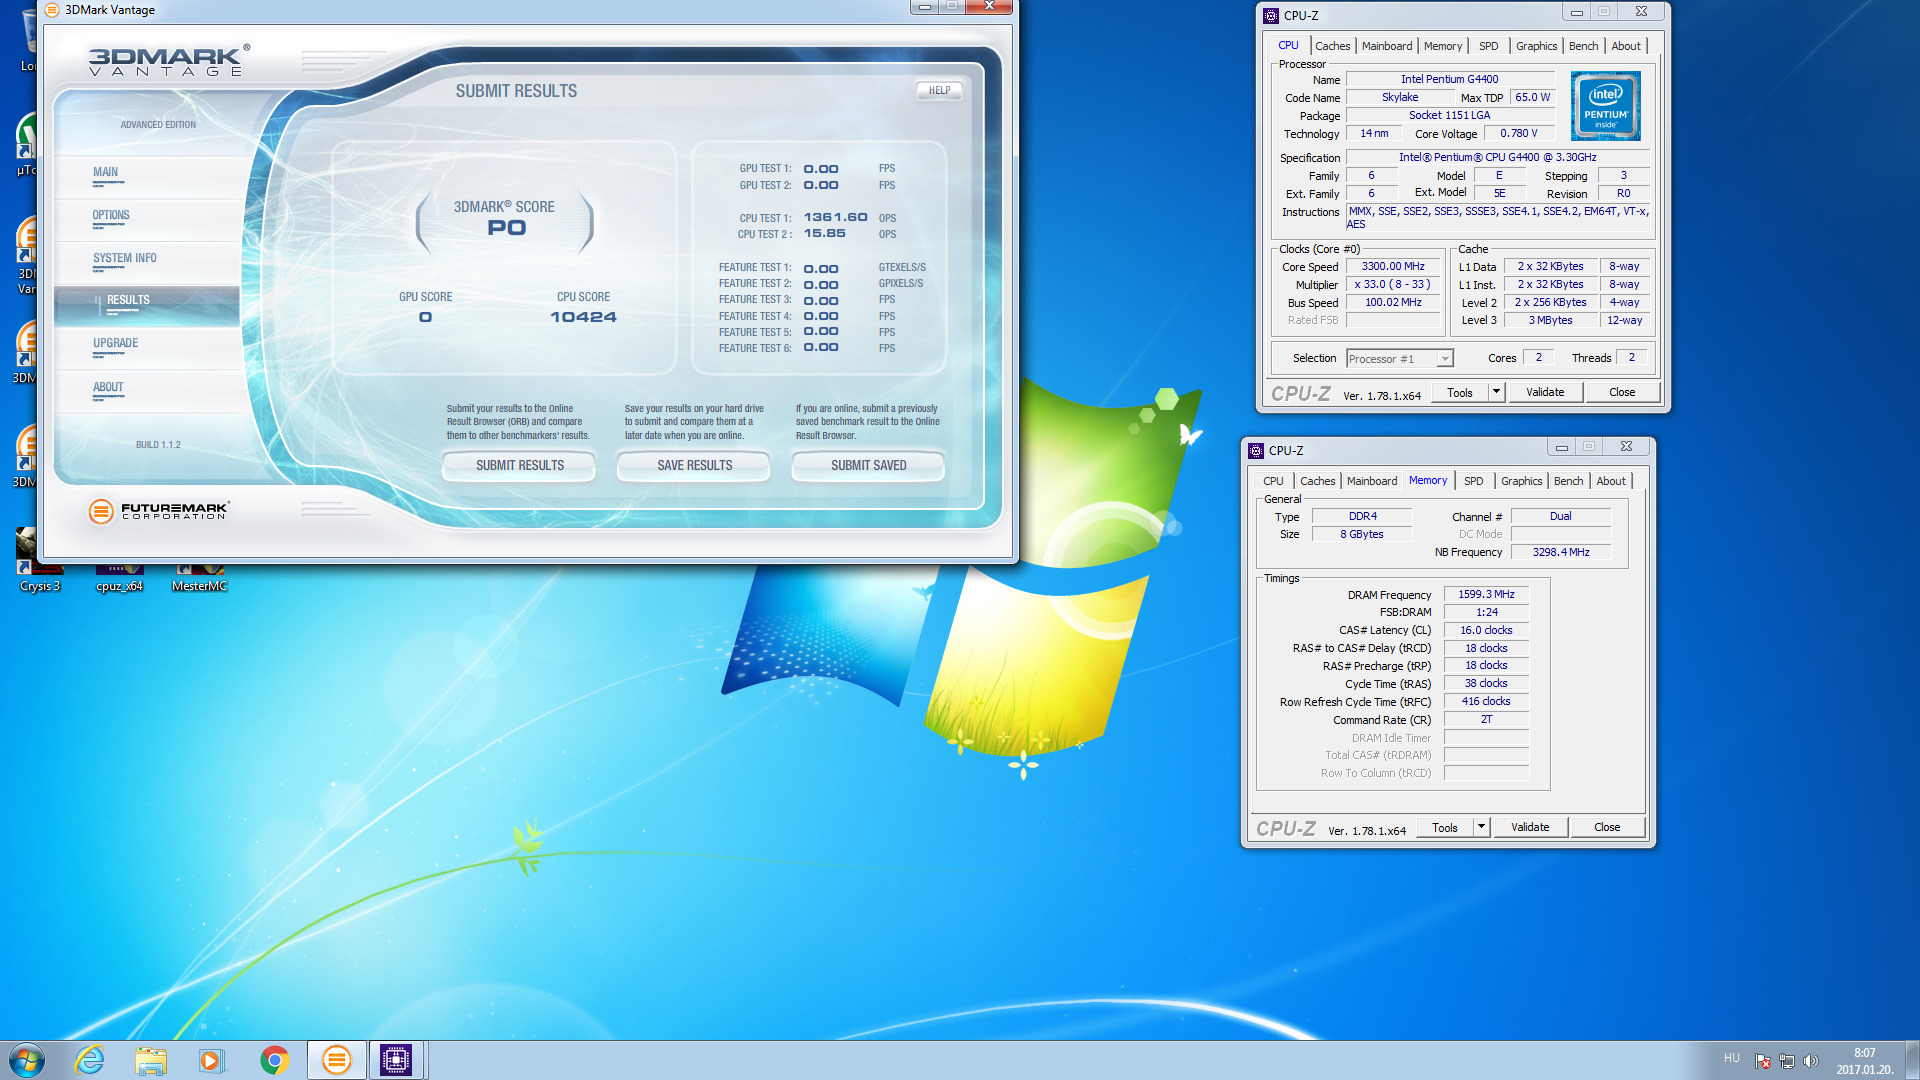Click the HU language indicator

1732,1058
